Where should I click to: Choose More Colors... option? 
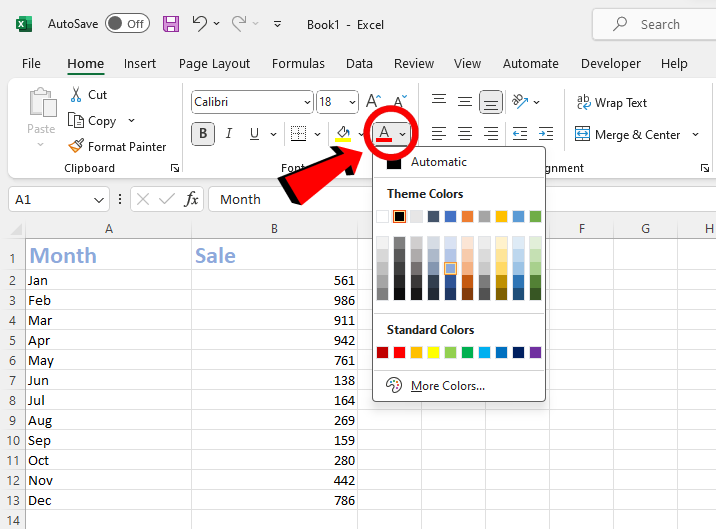tap(447, 386)
